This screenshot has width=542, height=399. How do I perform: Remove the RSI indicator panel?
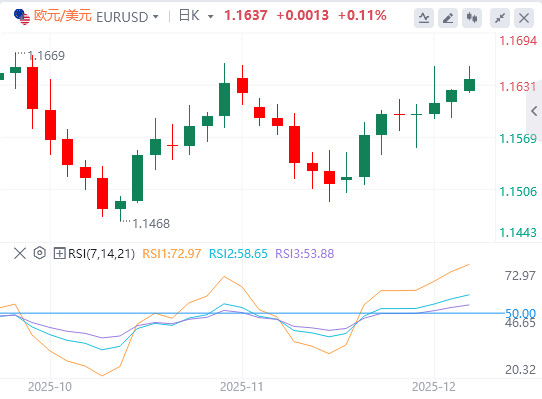(20, 253)
